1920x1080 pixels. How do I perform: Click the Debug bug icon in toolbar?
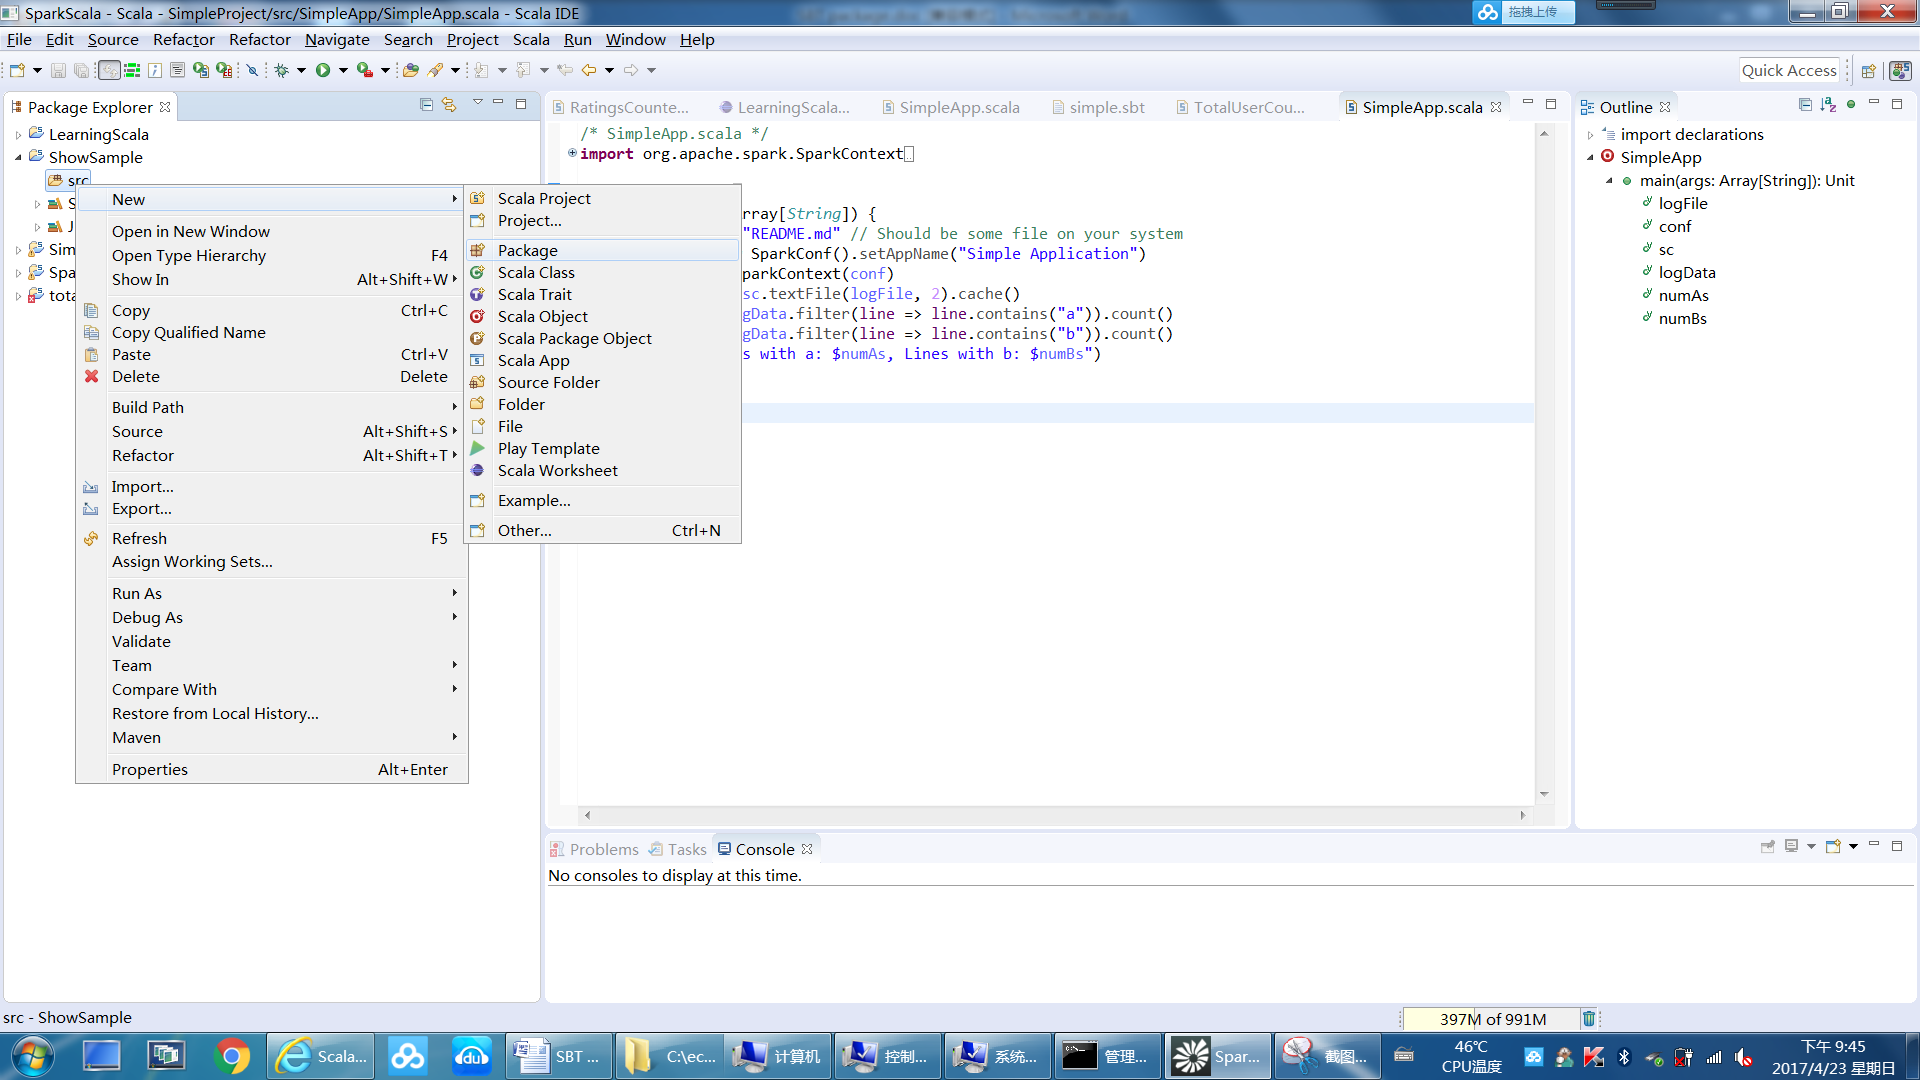coord(282,70)
